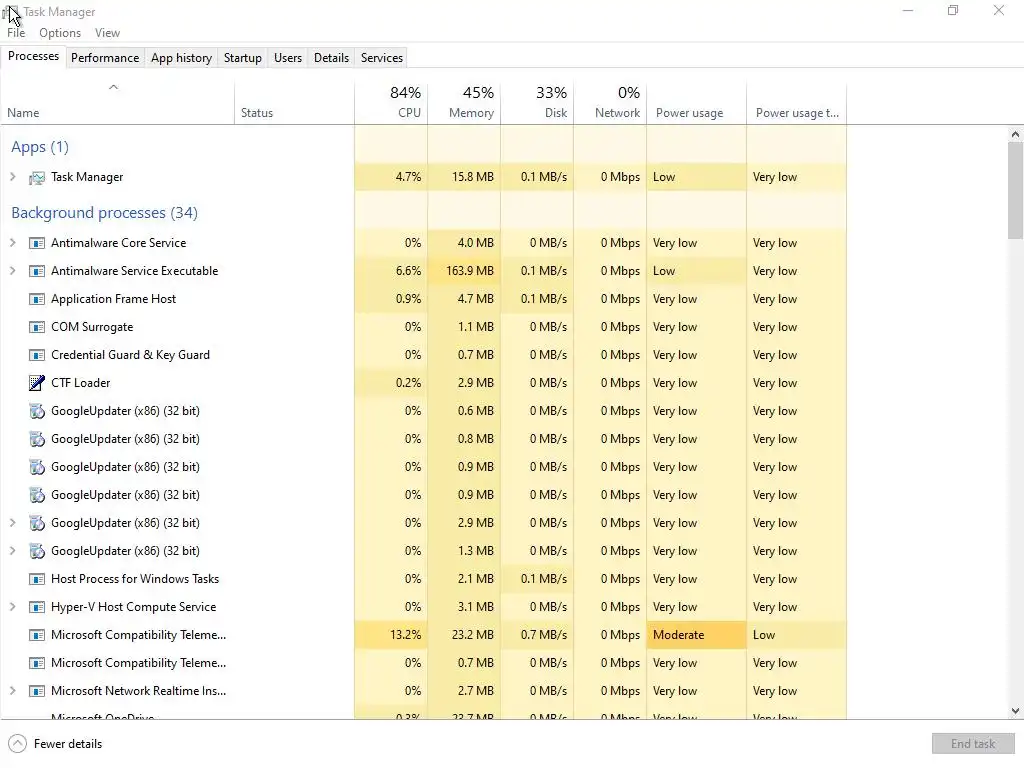The height and width of the screenshot is (768, 1024).
Task: Click the 0.7 MB/s disk value
Action: point(544,635)
